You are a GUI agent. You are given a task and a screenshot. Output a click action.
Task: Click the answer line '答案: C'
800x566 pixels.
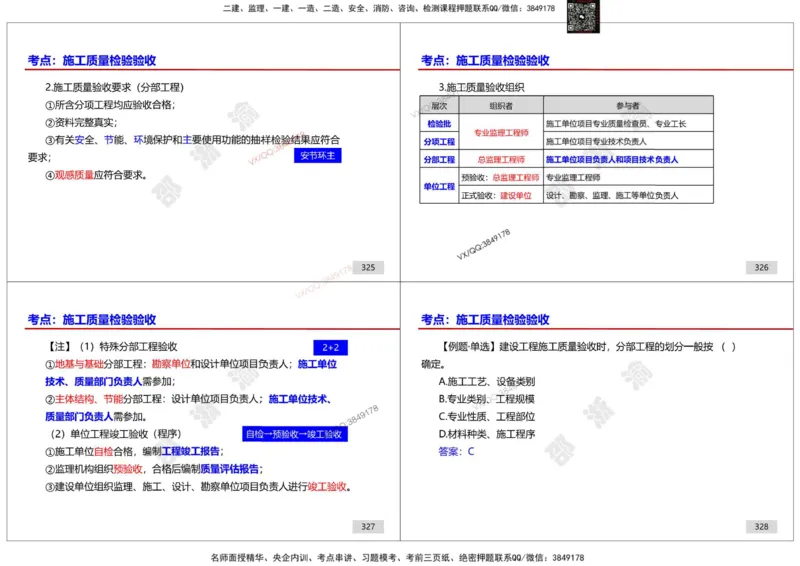(456, 452)
